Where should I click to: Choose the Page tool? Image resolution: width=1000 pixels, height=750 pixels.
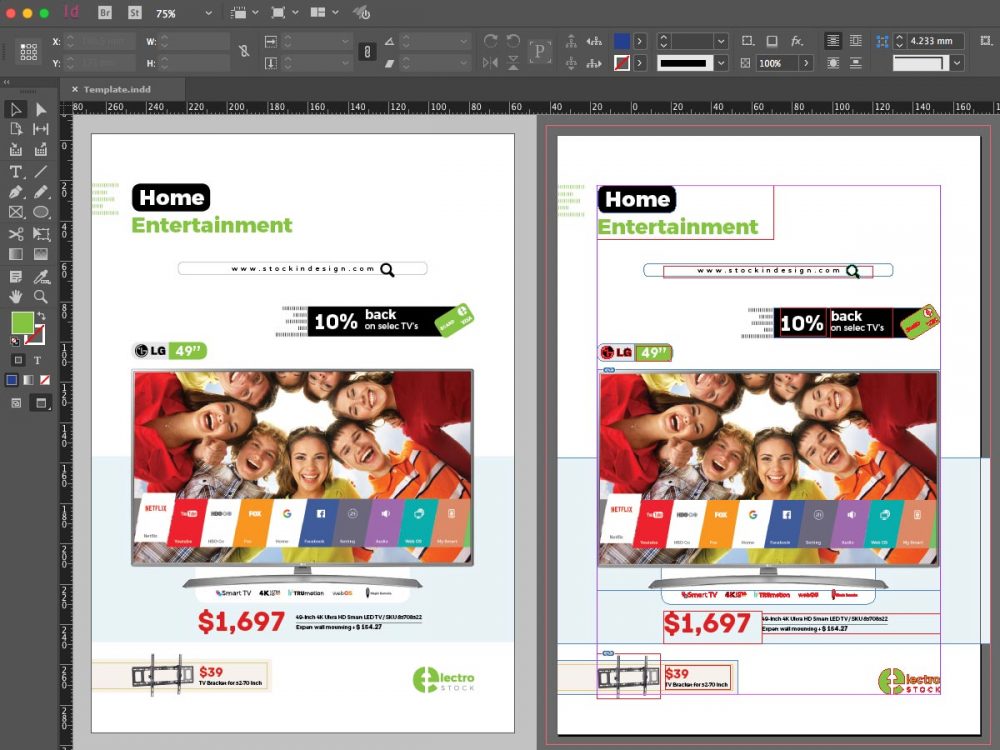16,129
